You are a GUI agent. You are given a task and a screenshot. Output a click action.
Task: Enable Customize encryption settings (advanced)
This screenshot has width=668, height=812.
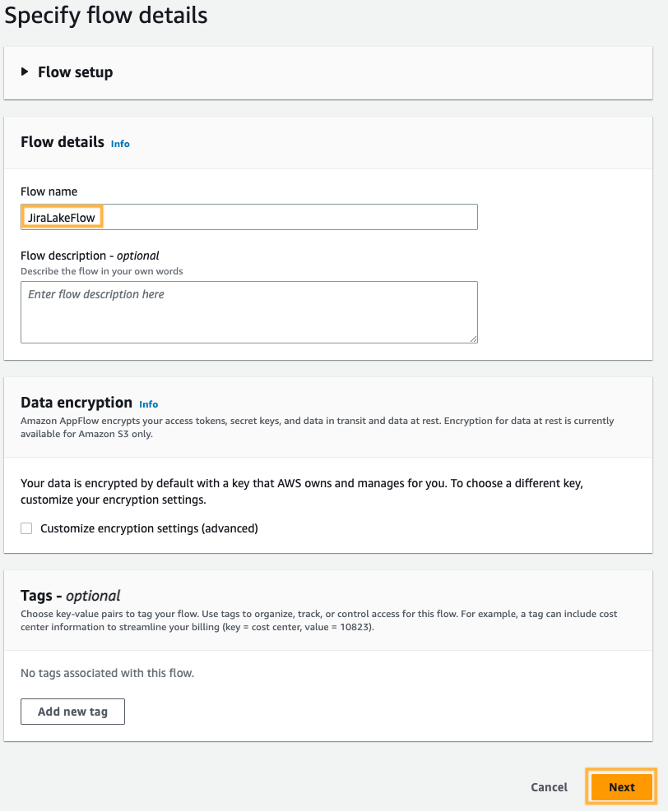point(25,528)
